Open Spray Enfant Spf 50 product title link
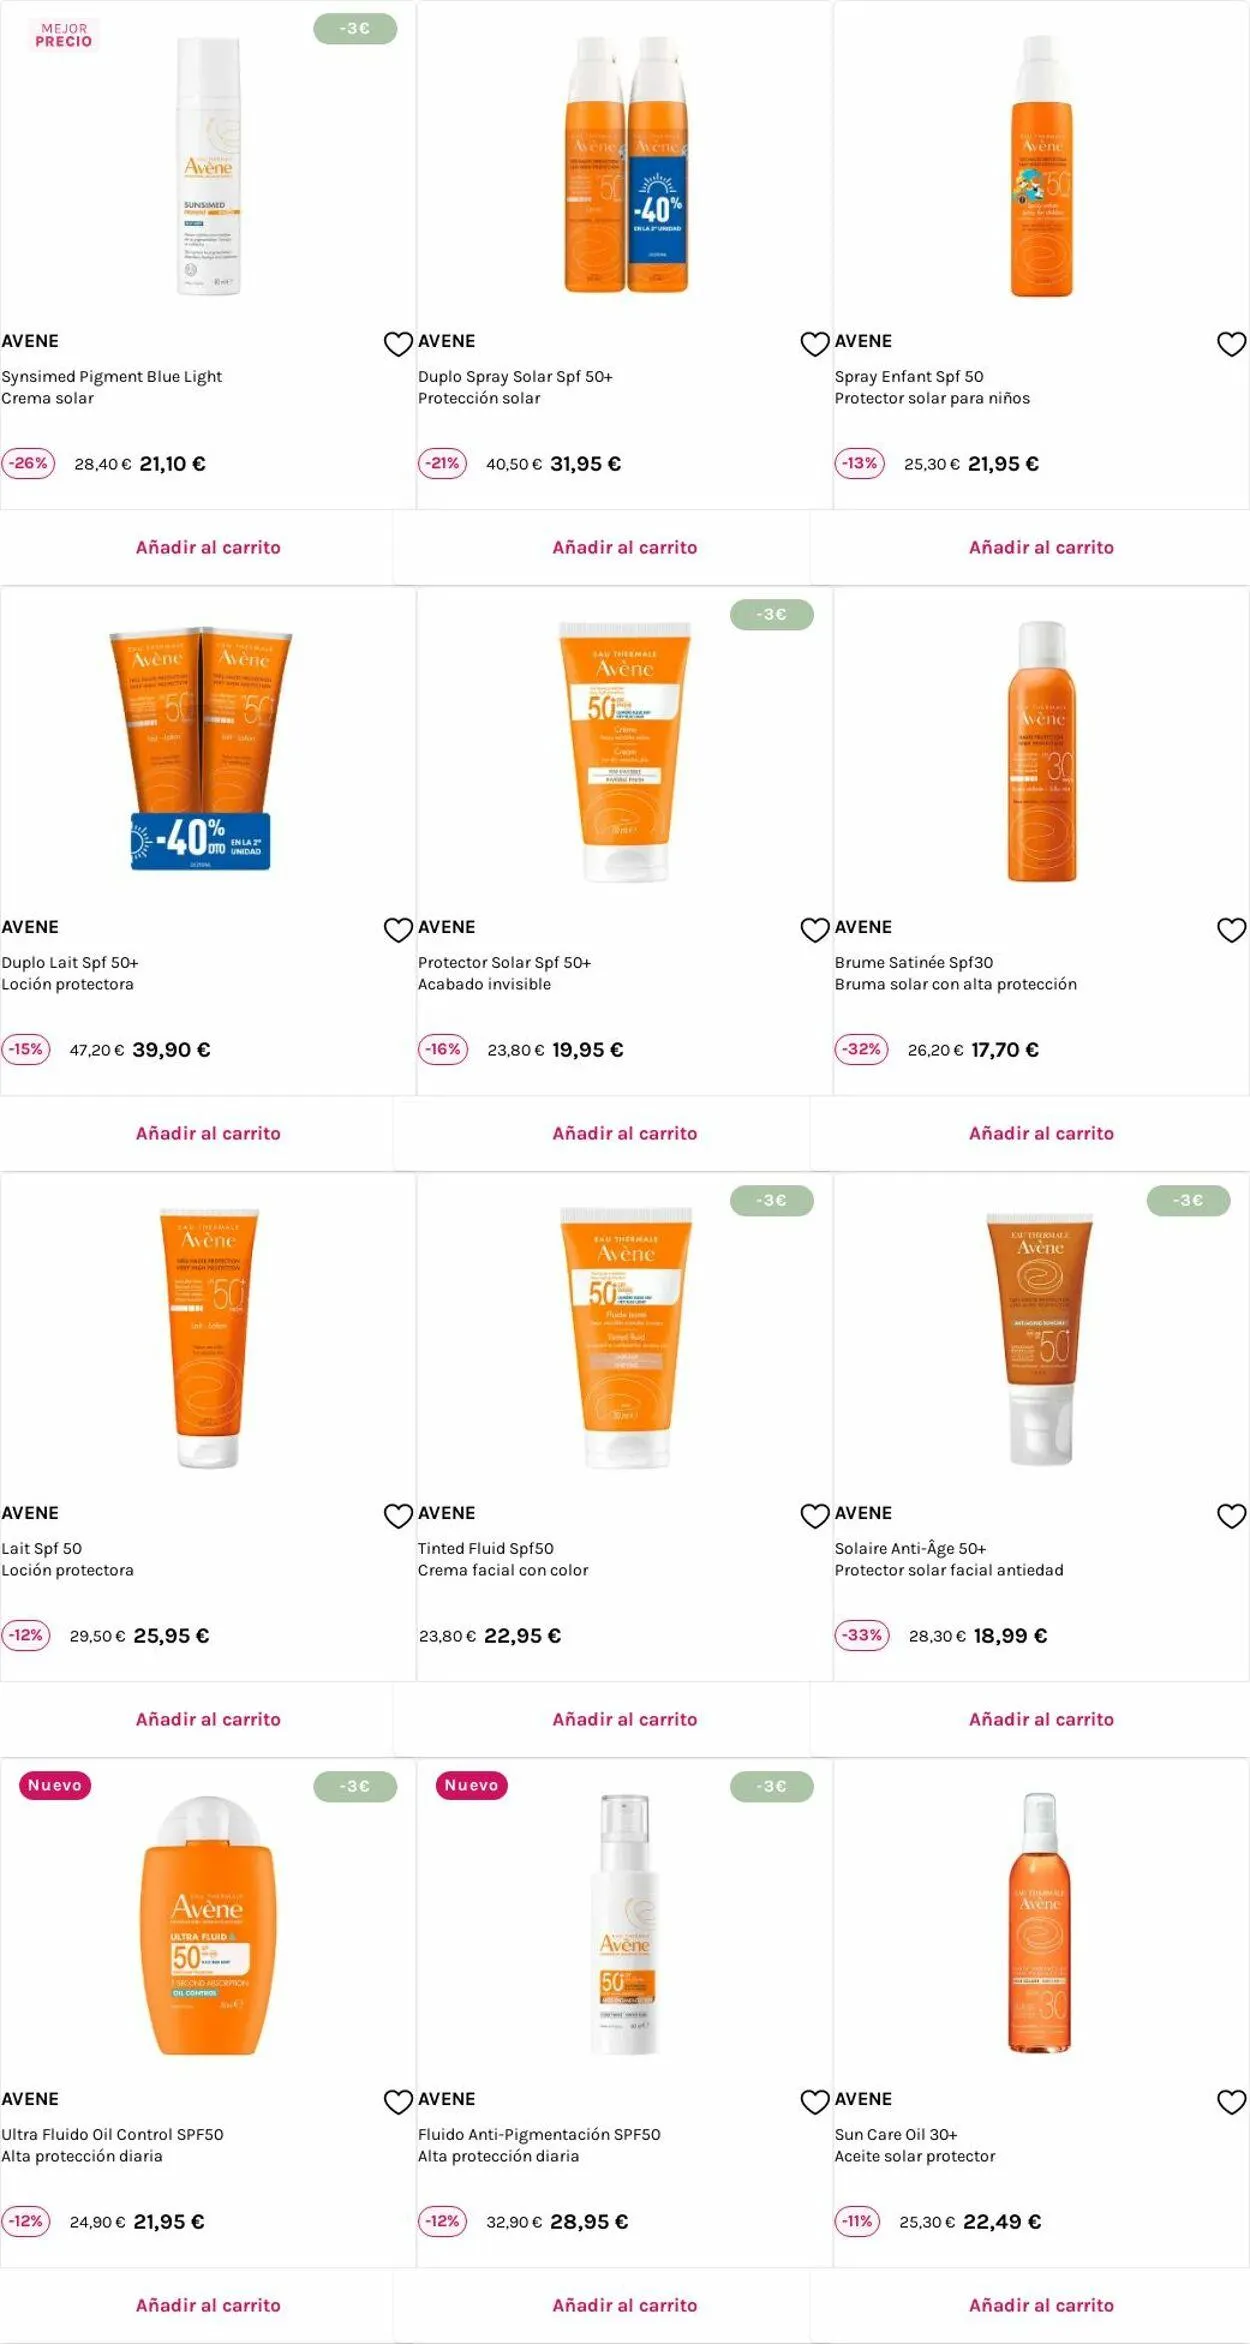Image resolution: width=1250 pixels, height=2344 pixels. 909,376
